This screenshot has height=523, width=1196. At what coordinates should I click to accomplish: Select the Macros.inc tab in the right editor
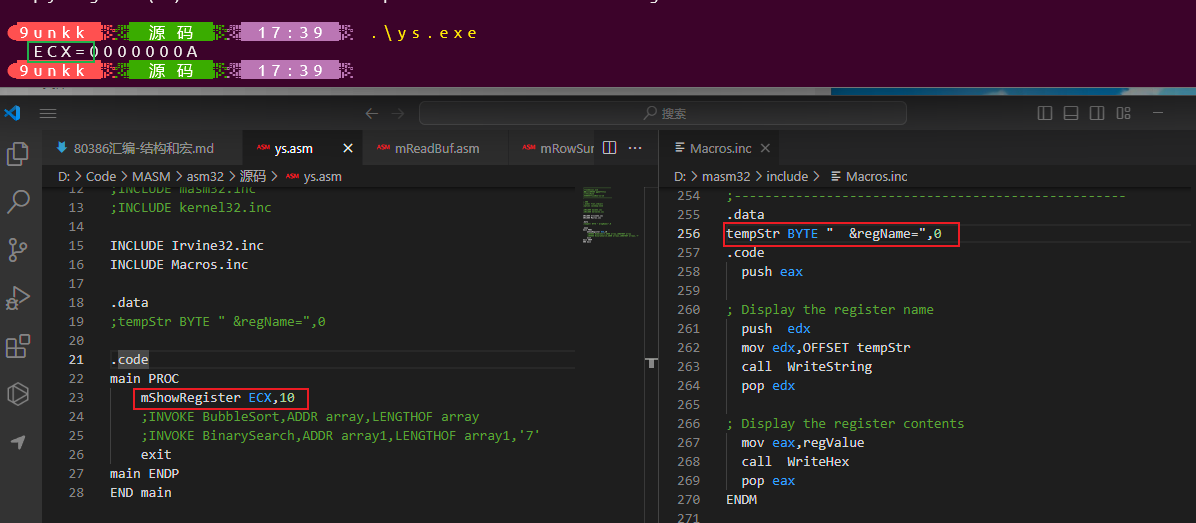click(722, 148)
